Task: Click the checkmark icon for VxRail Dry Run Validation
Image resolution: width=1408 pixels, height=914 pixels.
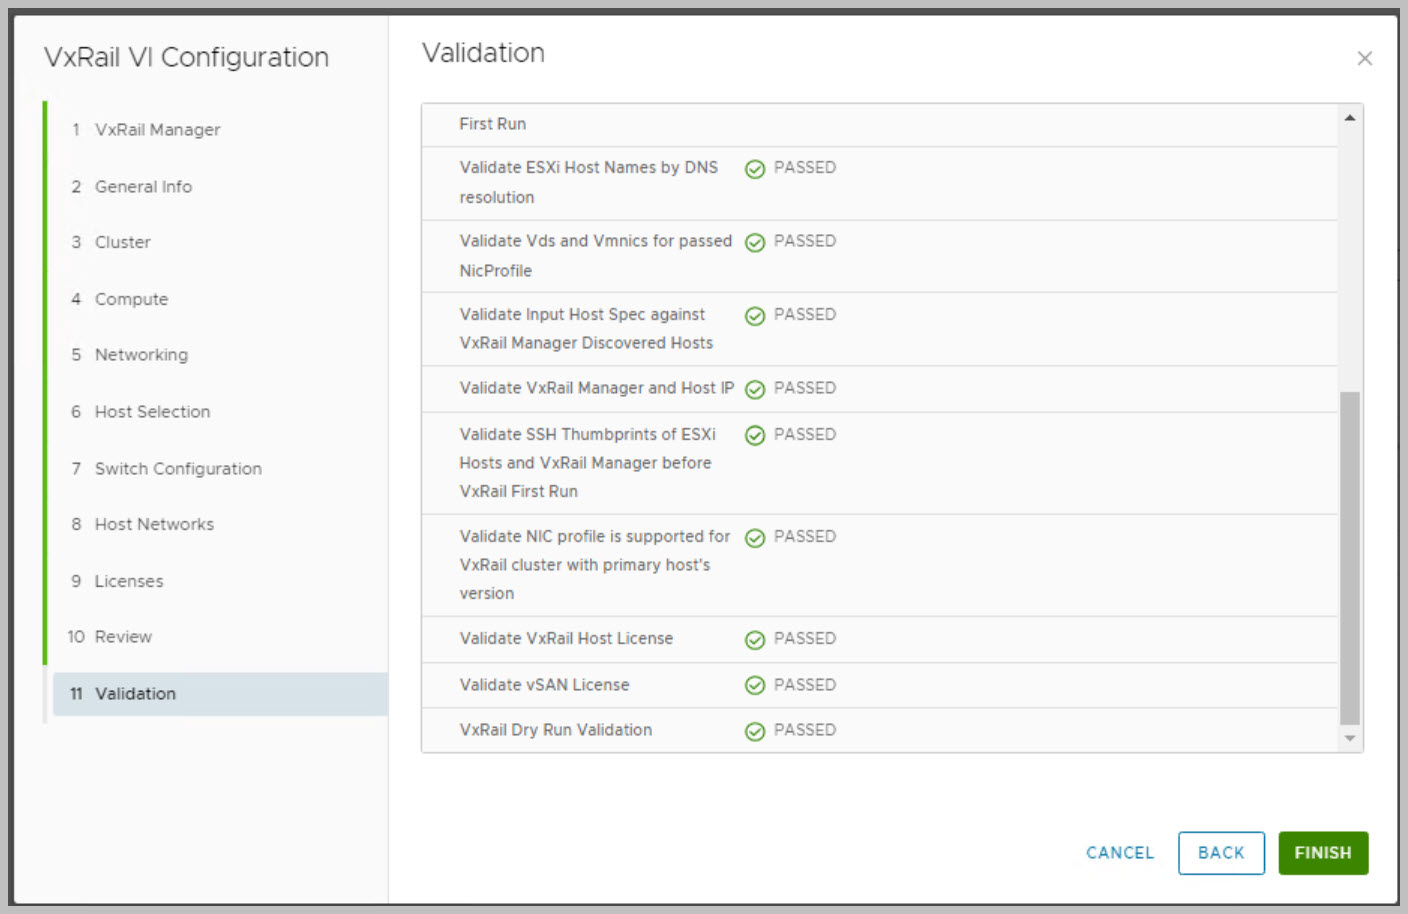Action: click(x=755, y=731)
